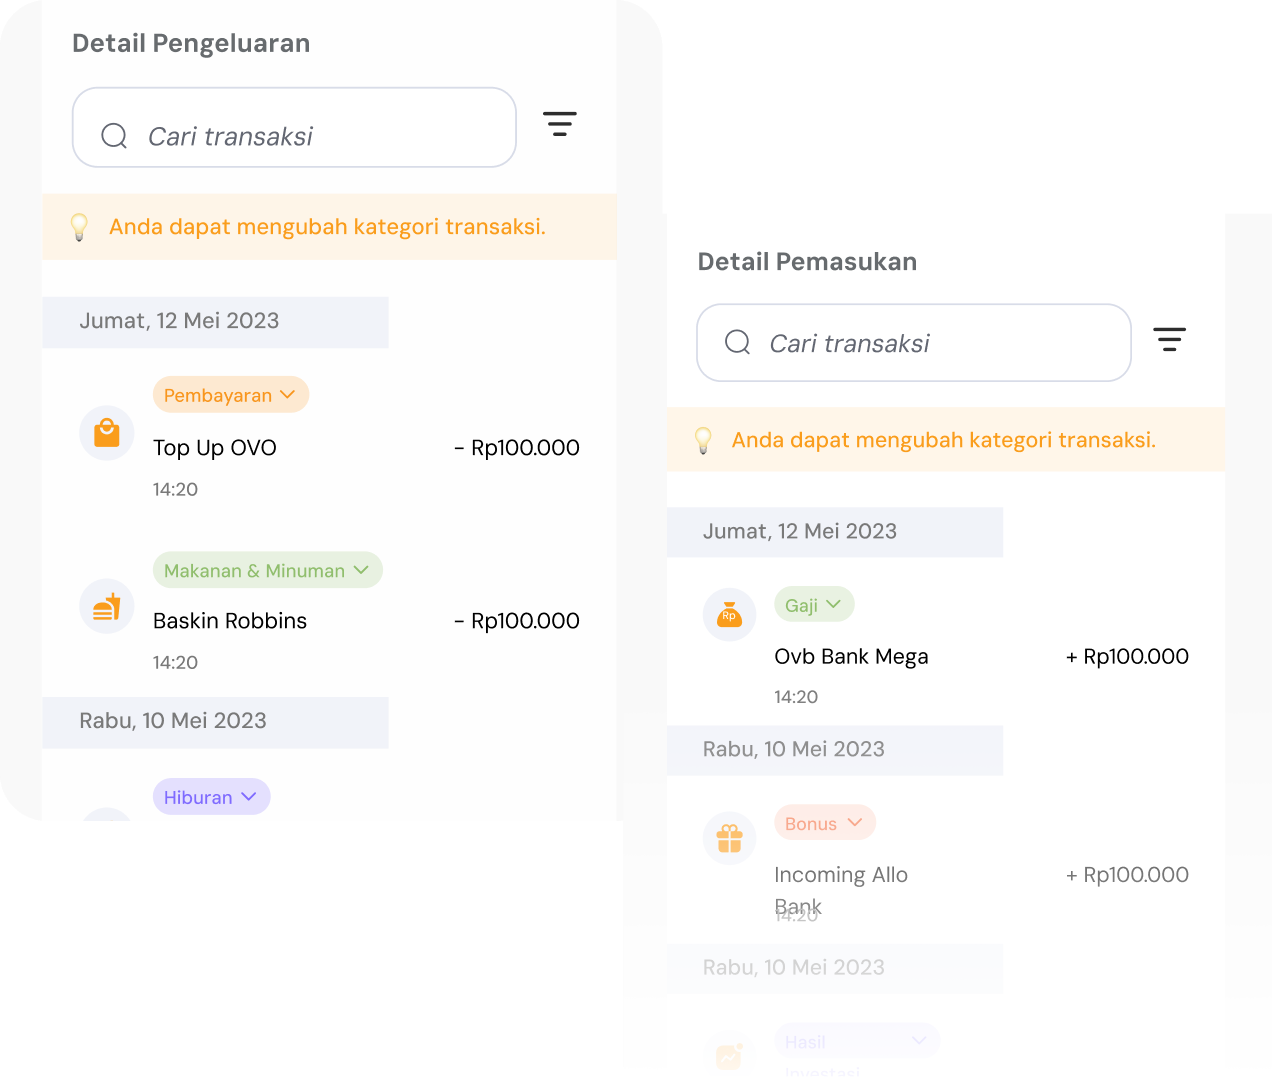
Task: Expand the Bonus category dropdown
Action: click(x=824, y=823)
